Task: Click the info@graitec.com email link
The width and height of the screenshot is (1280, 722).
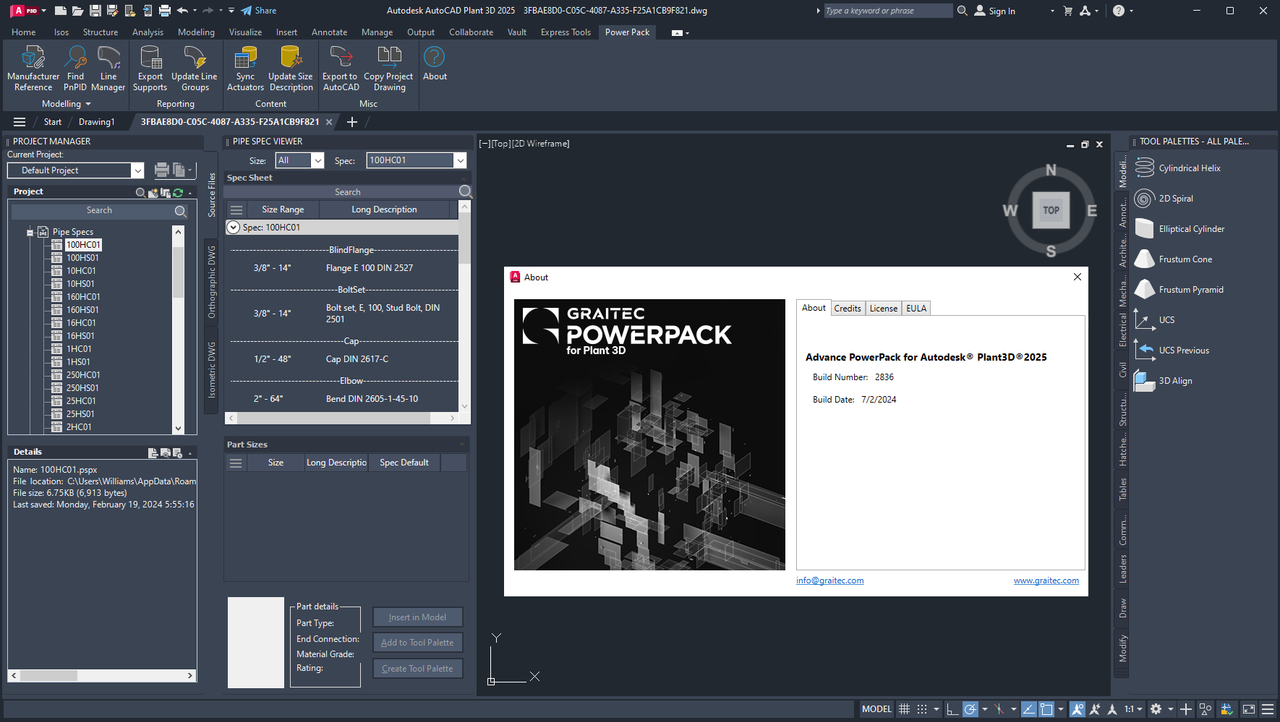Action: click(830, 580)
